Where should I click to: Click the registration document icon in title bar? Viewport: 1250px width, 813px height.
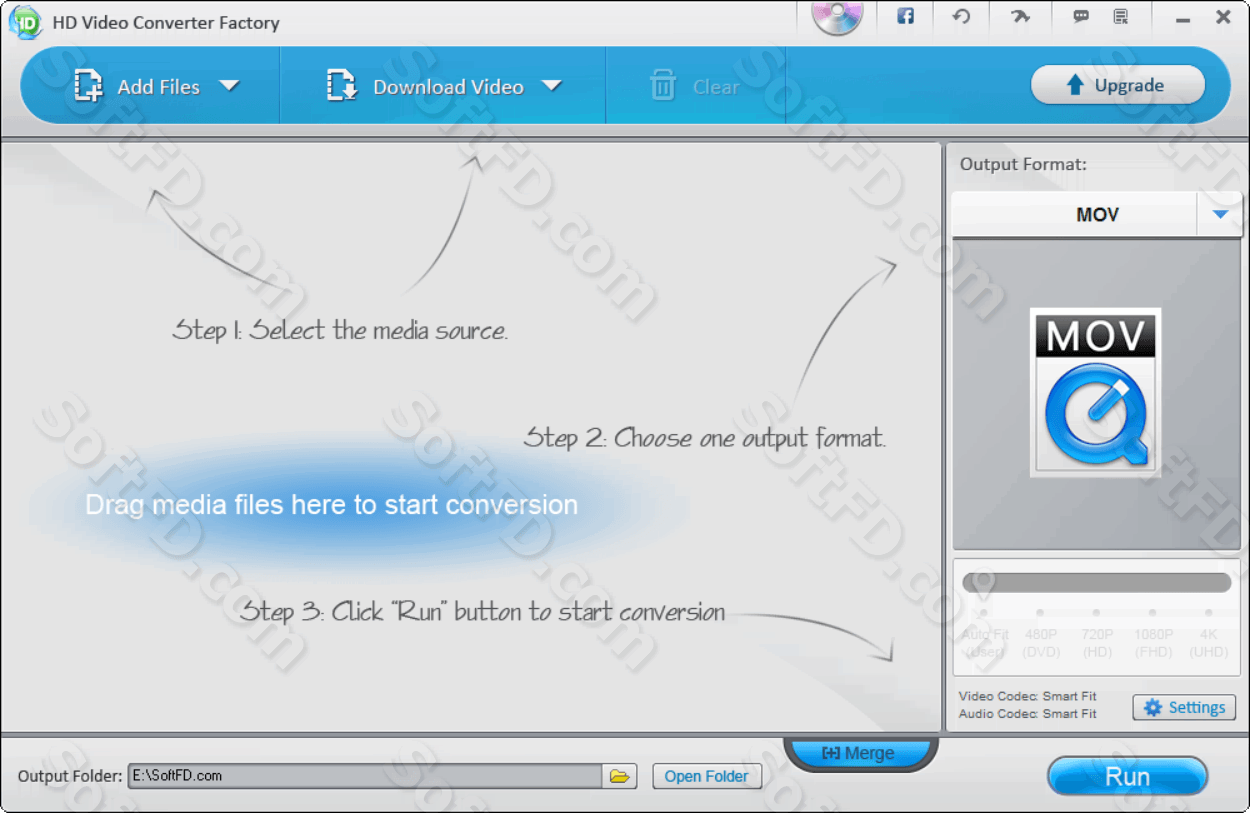tap(1121, 16)
